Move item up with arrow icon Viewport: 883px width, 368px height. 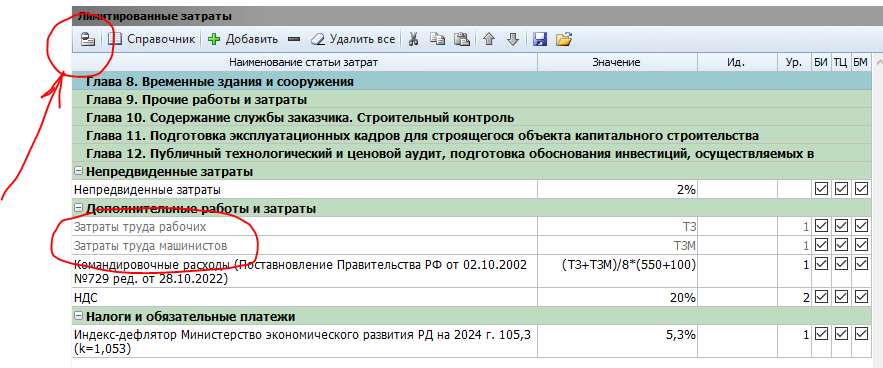click(x=489, y=39)
